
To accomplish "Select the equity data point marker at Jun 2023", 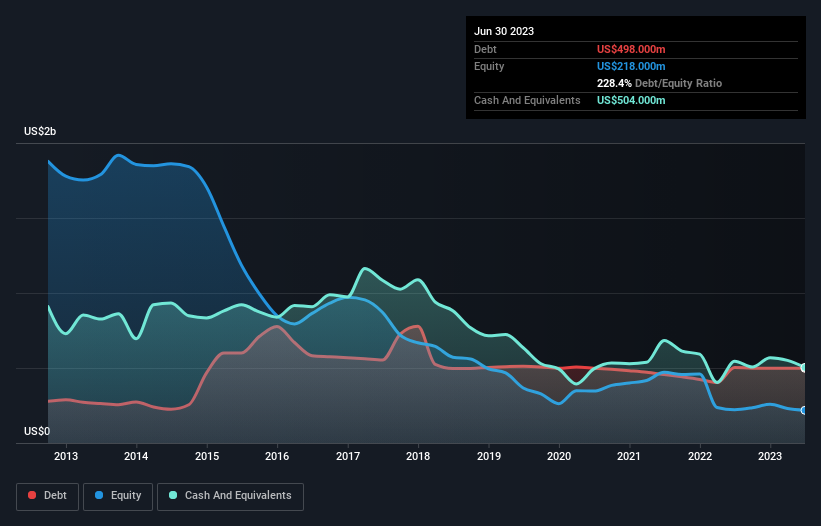I will coord(804,410).
